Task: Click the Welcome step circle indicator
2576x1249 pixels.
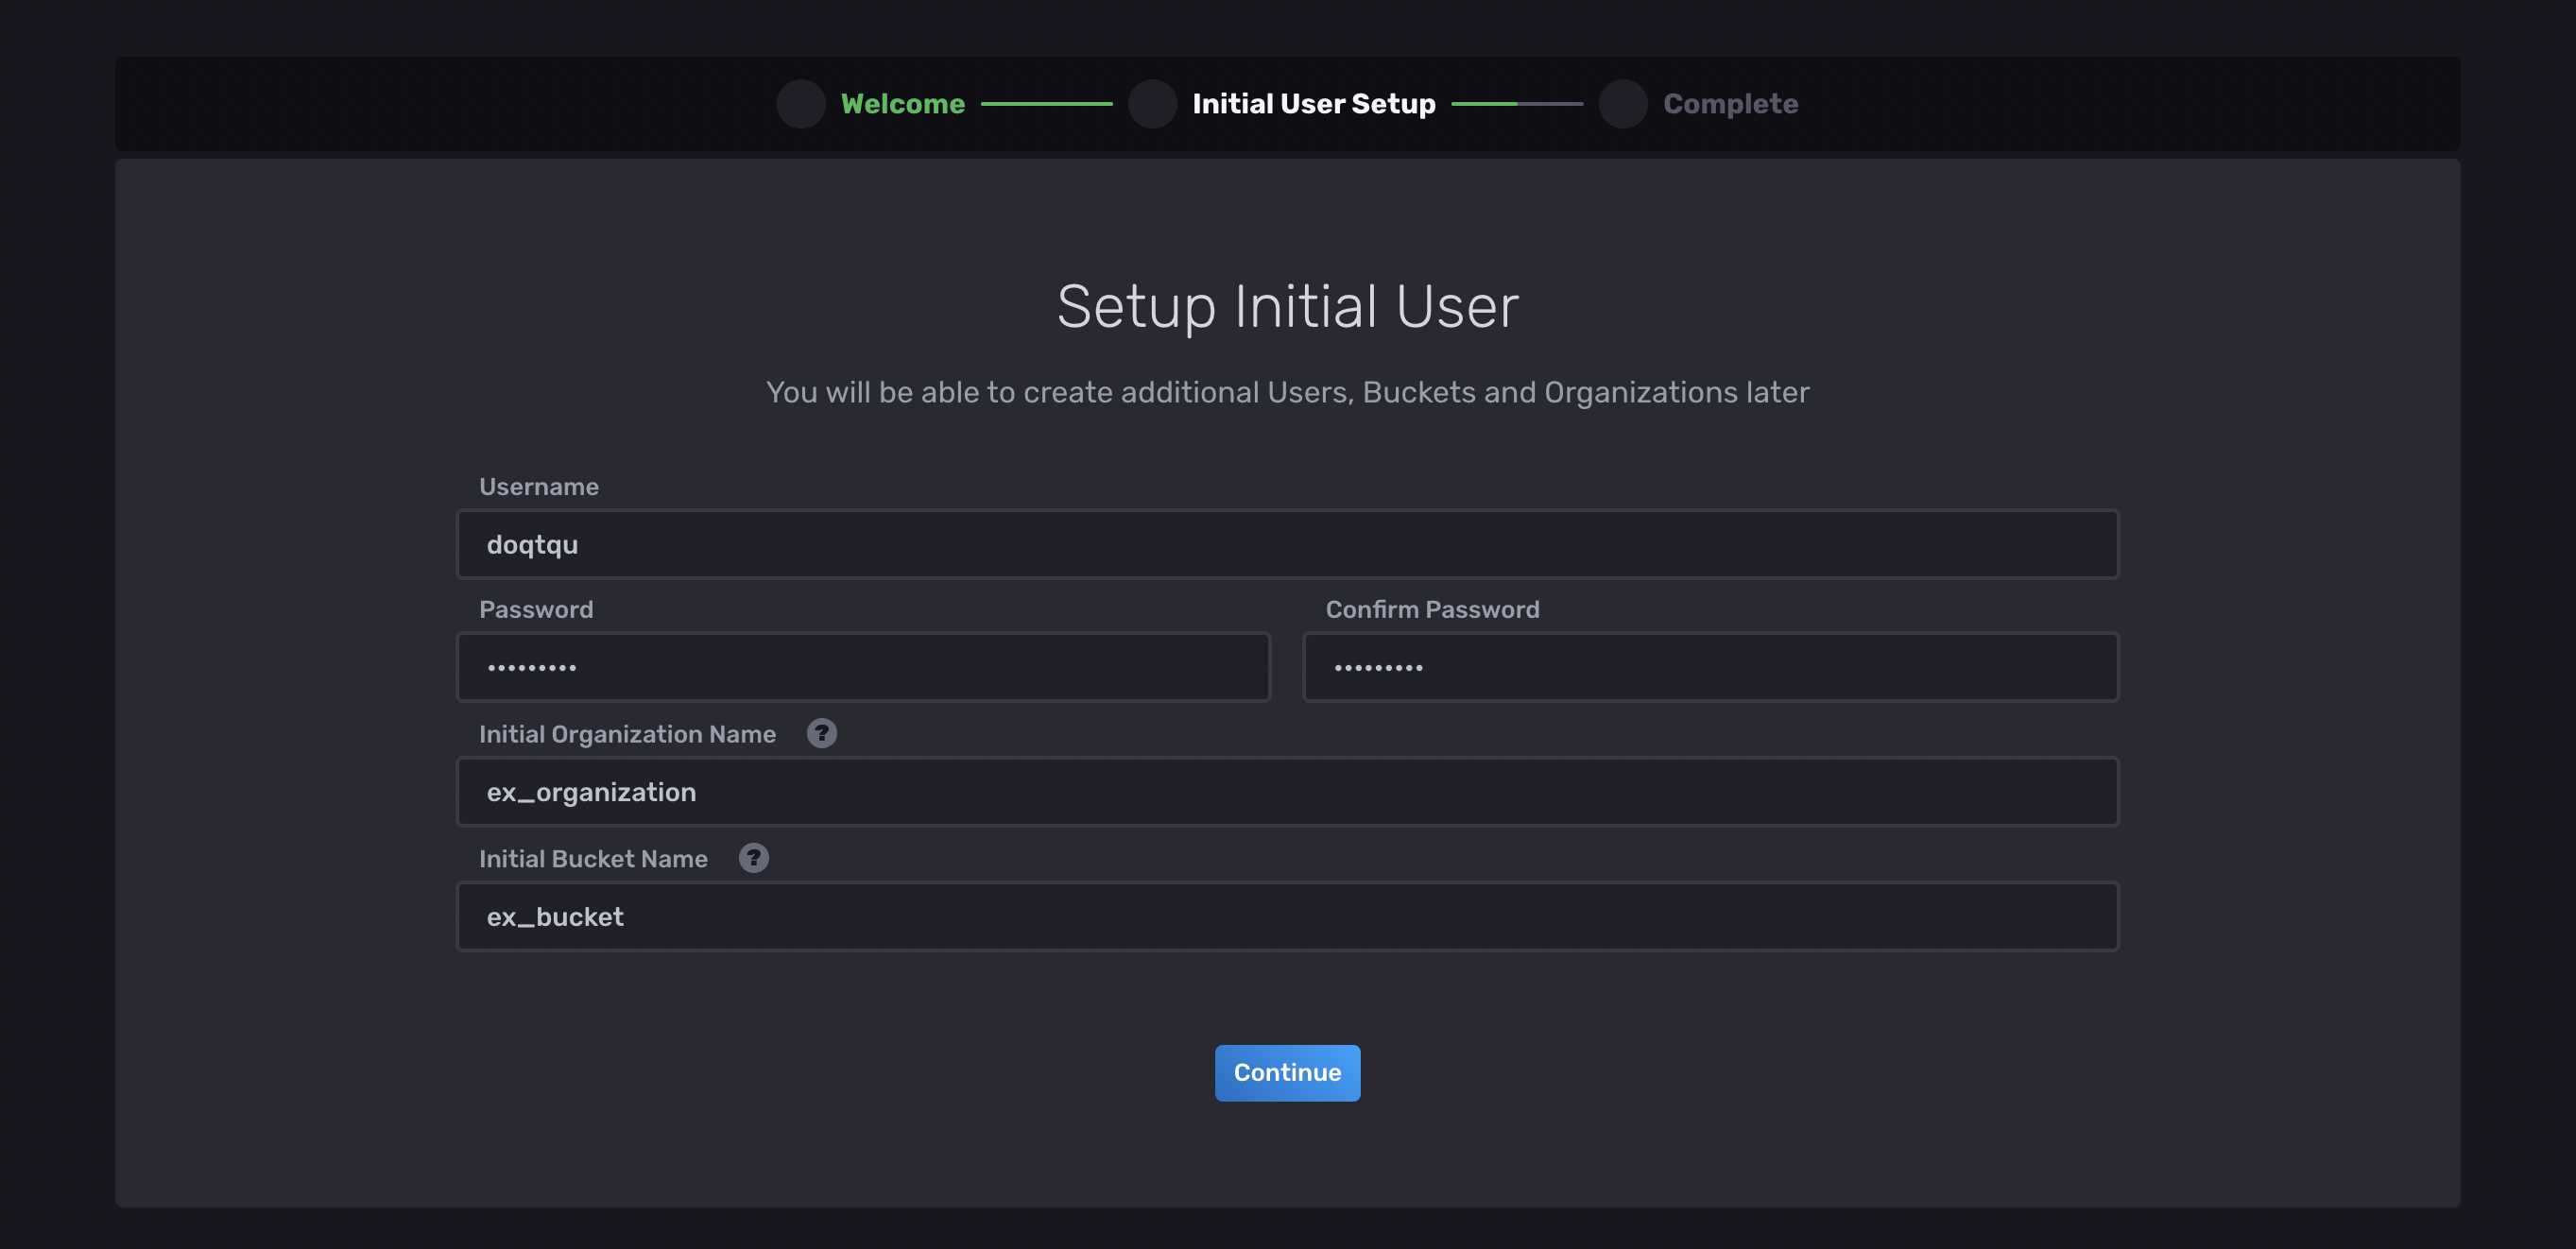Action: pos(800,104)
